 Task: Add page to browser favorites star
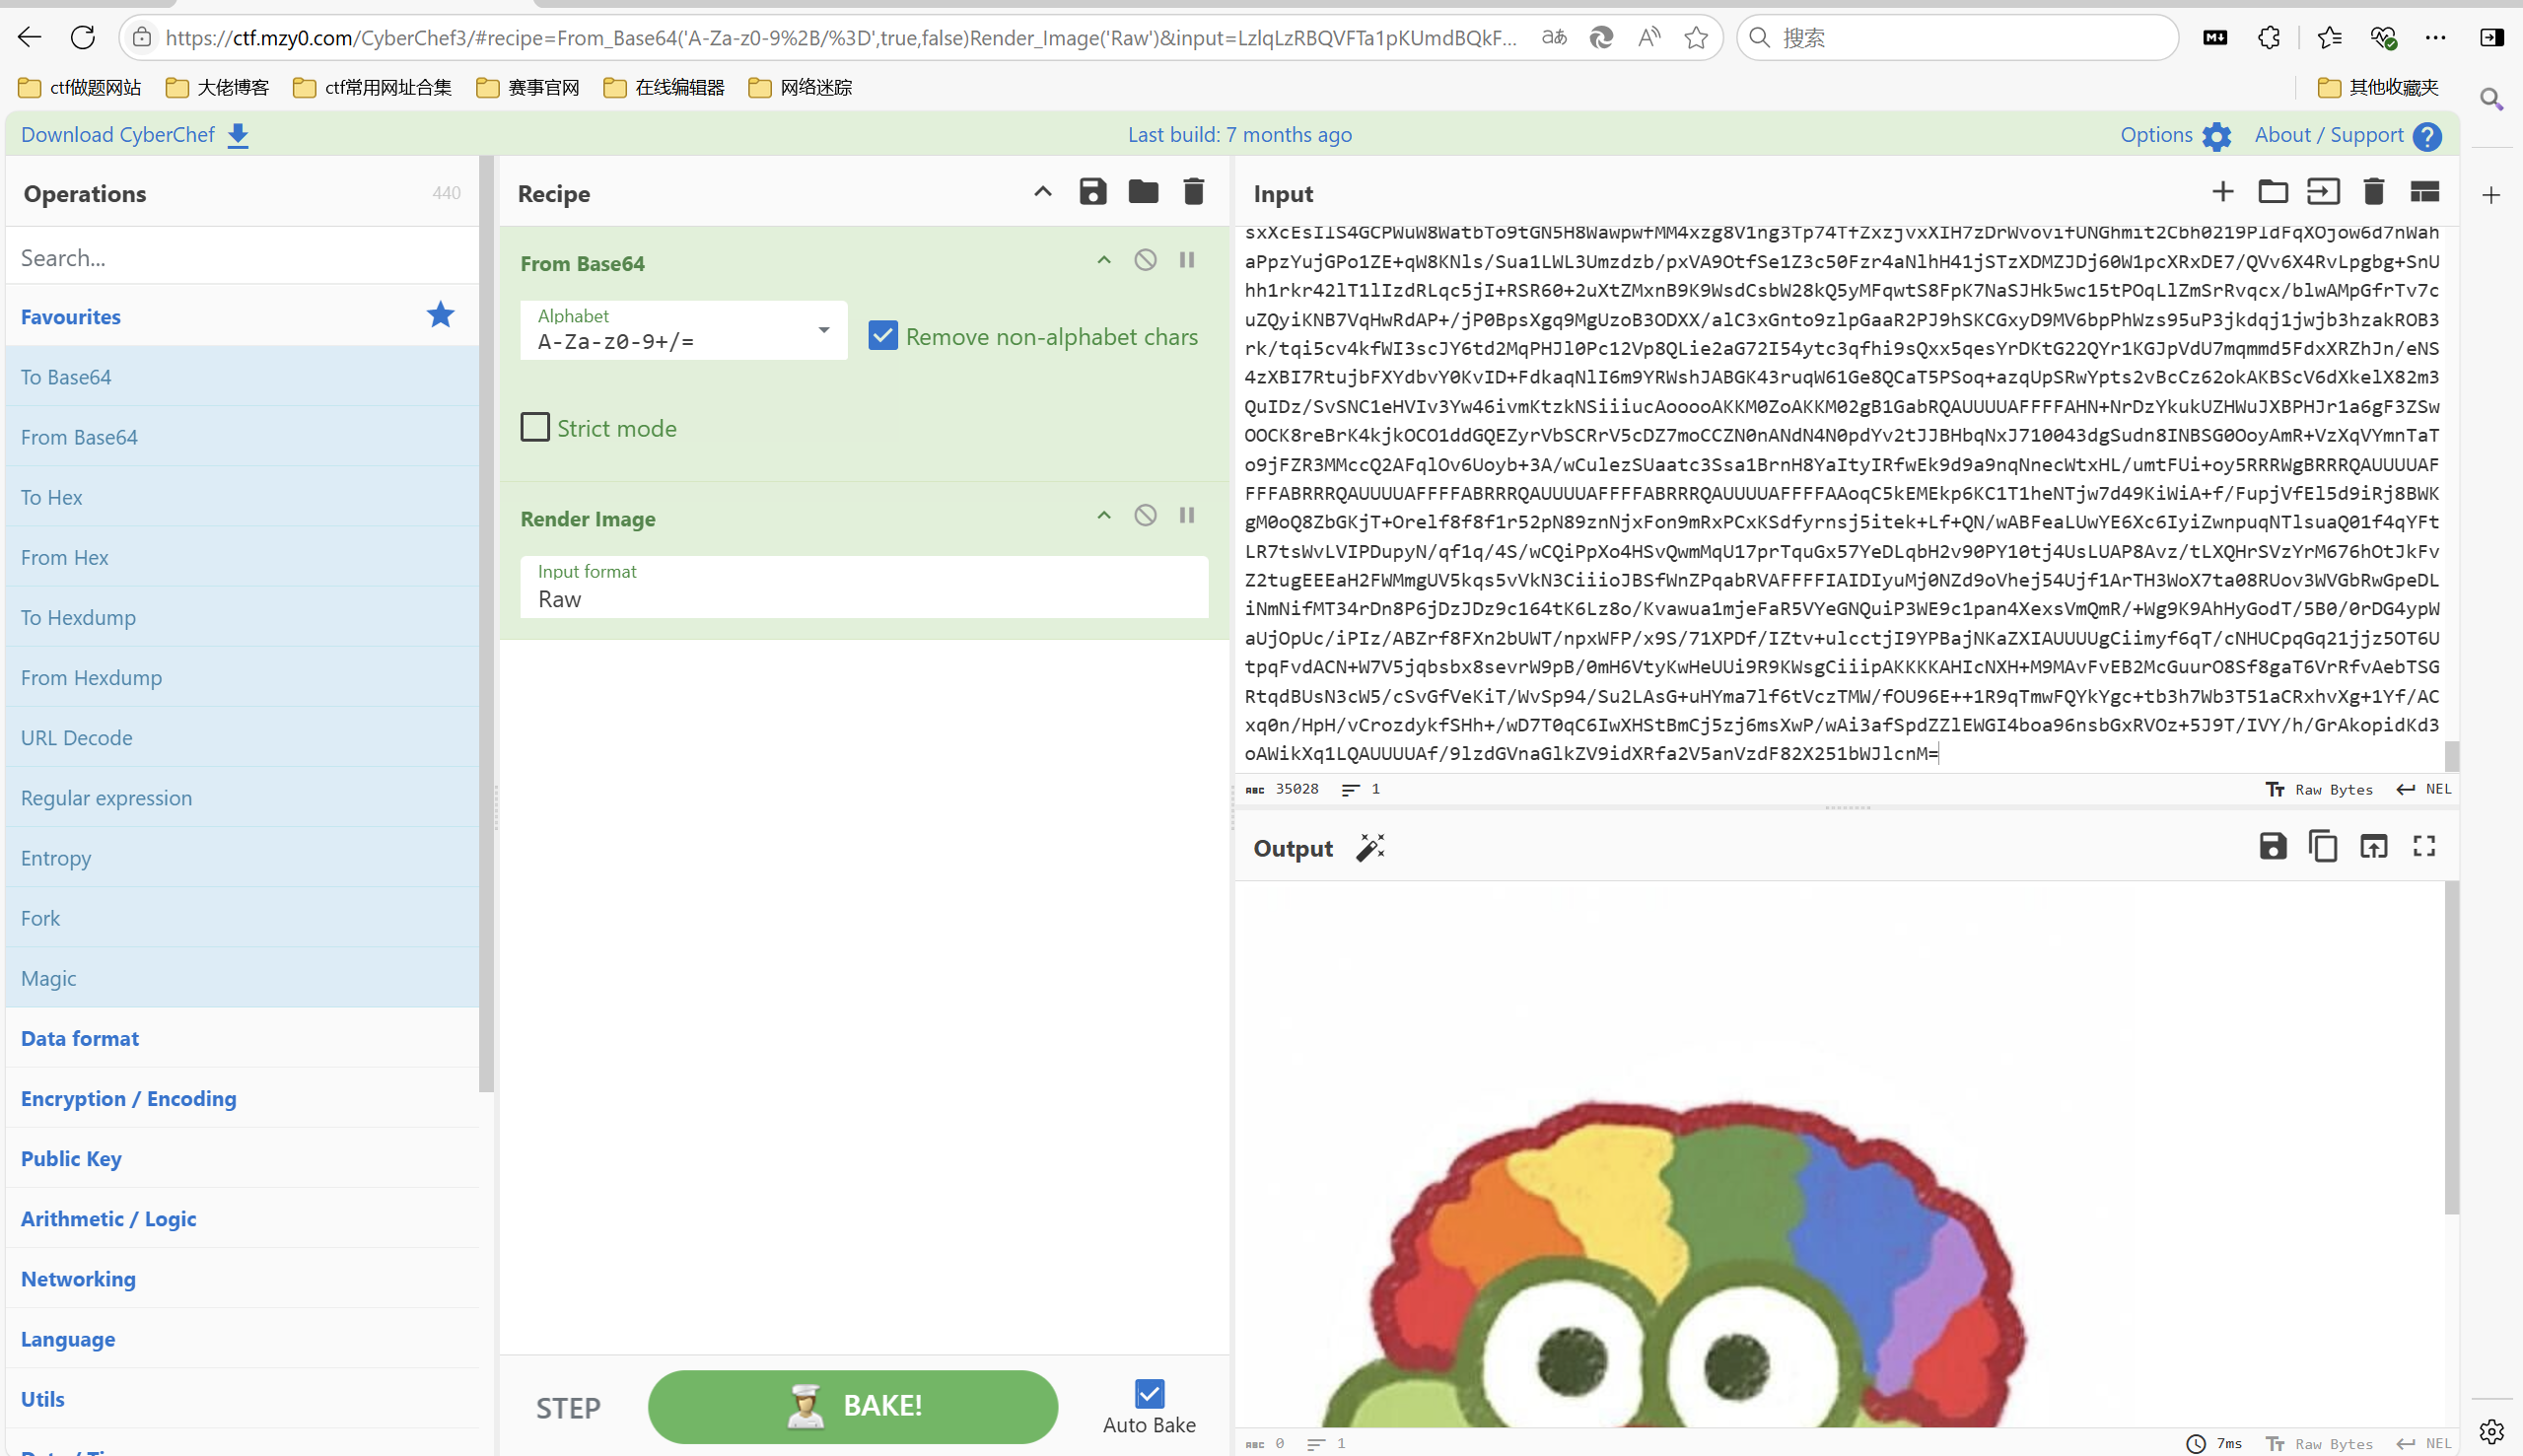1696,38
